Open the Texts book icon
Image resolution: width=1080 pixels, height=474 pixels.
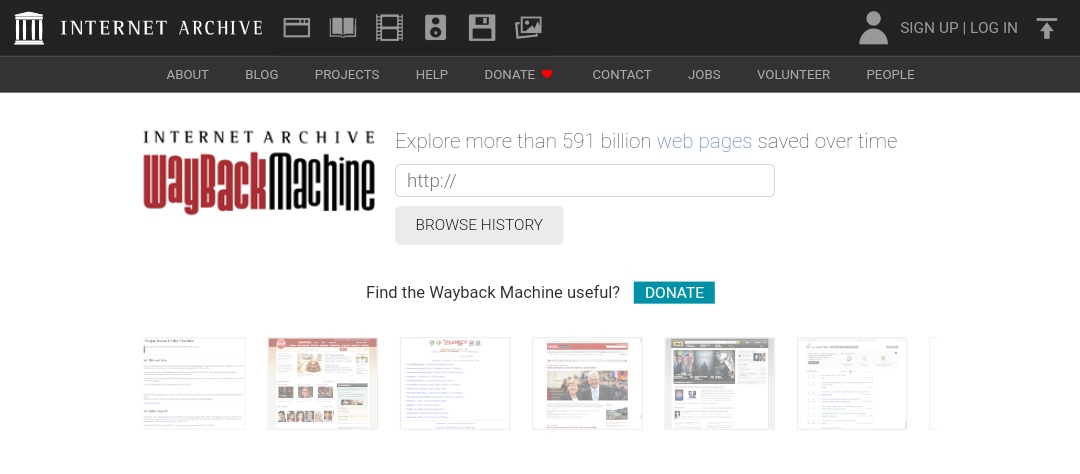[342, 28]
